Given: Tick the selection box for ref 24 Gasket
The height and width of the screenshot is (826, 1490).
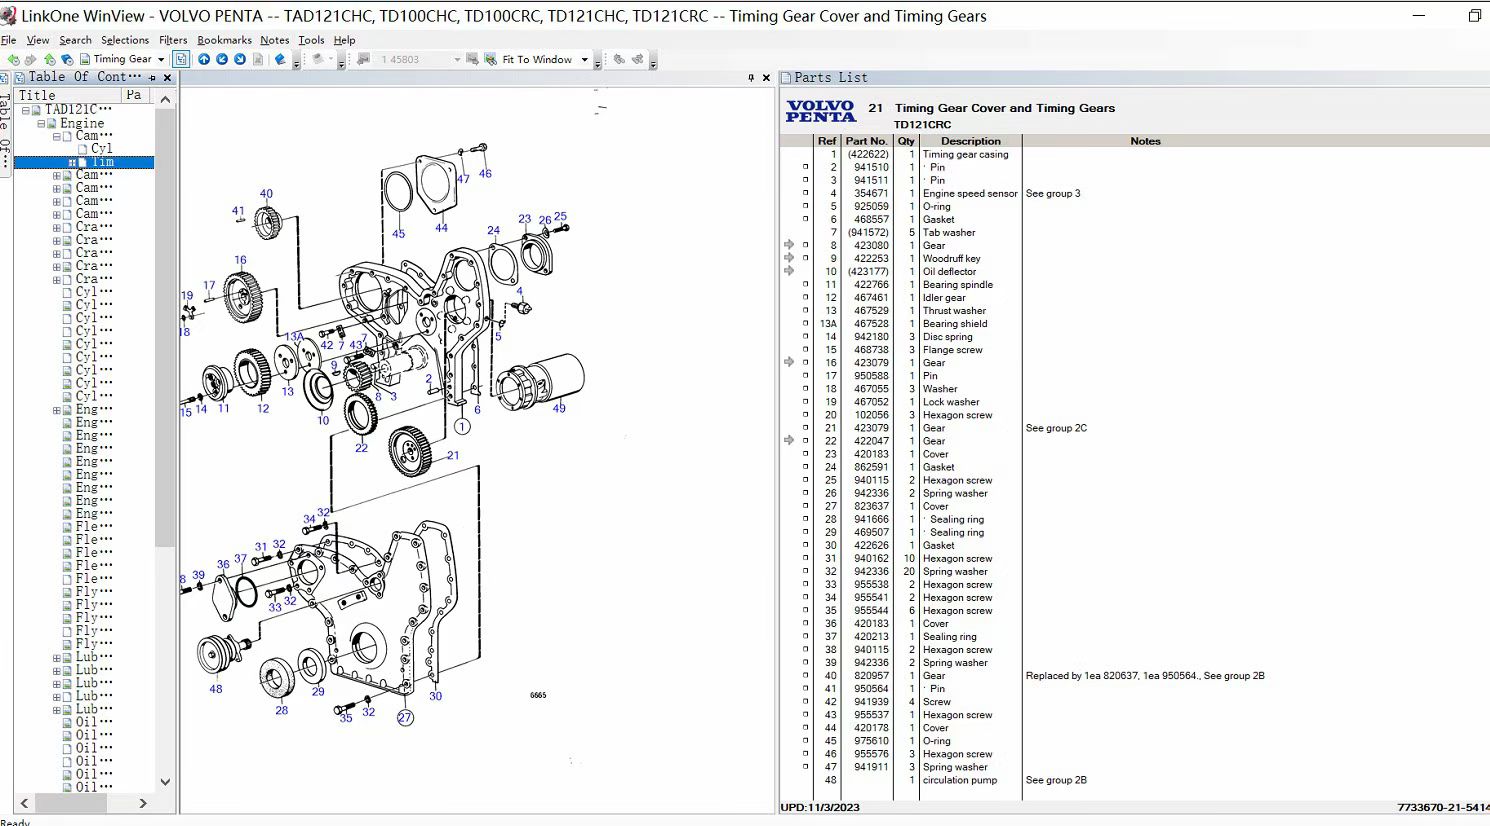Looking at the screenshot, I should pyautogui.click(x=805, y=467).
